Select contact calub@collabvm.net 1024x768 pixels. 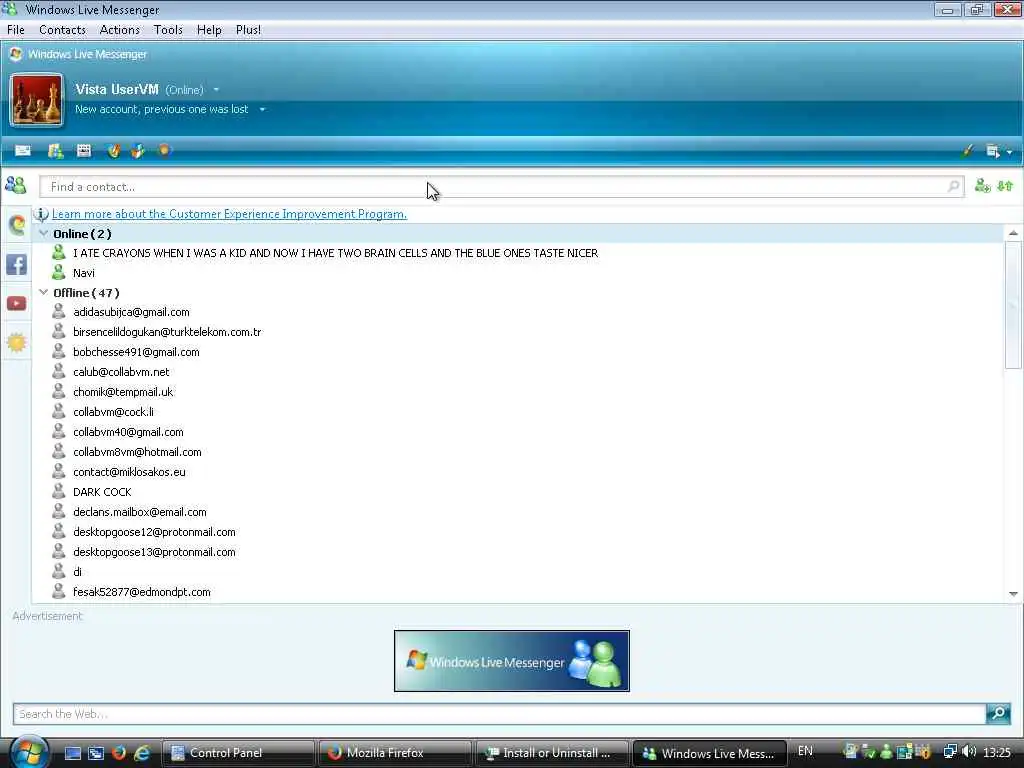tap(121, 372)
